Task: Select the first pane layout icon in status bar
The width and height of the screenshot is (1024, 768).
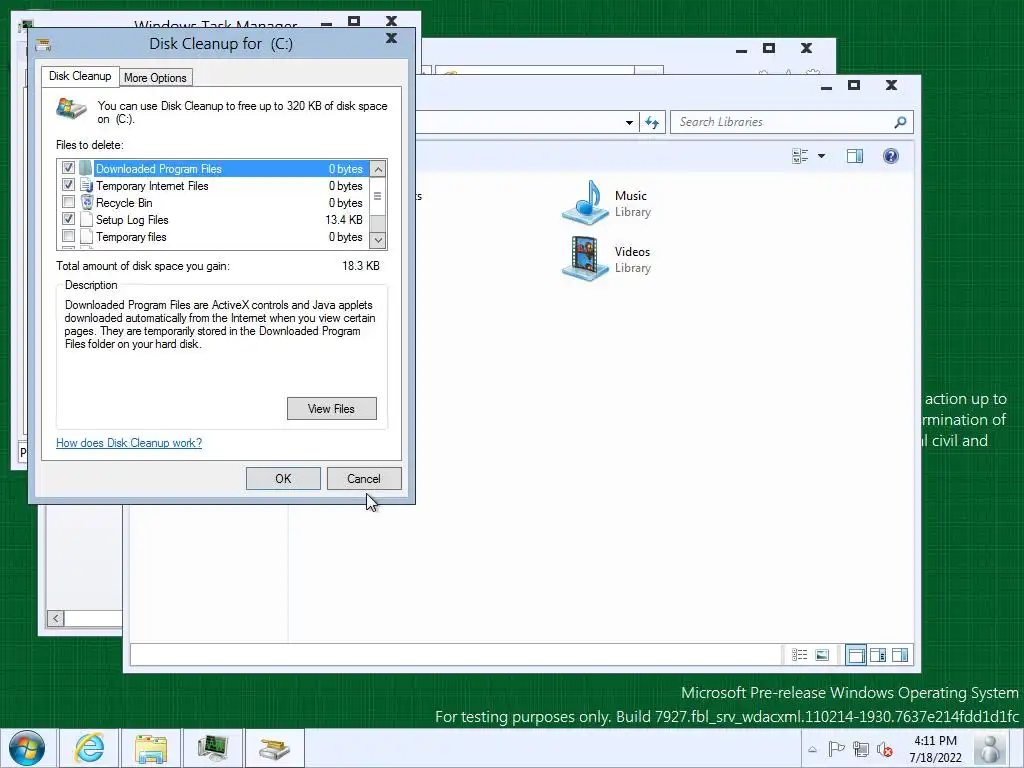Action: (856, 655)
